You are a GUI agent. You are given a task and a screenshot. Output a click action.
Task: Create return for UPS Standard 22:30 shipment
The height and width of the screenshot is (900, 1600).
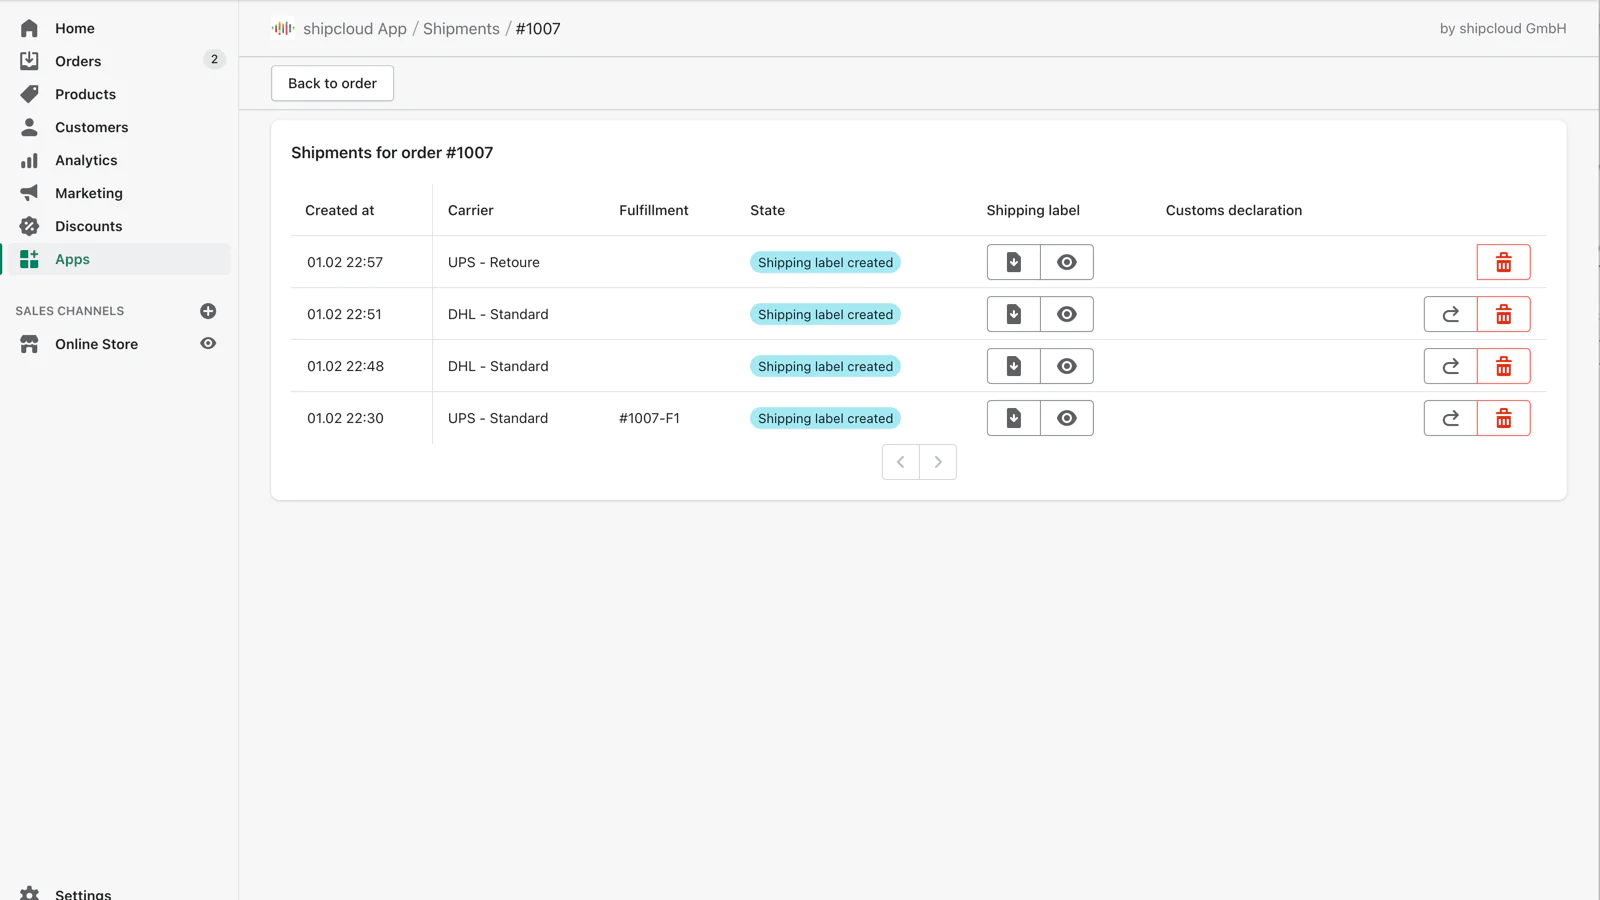1450,418
